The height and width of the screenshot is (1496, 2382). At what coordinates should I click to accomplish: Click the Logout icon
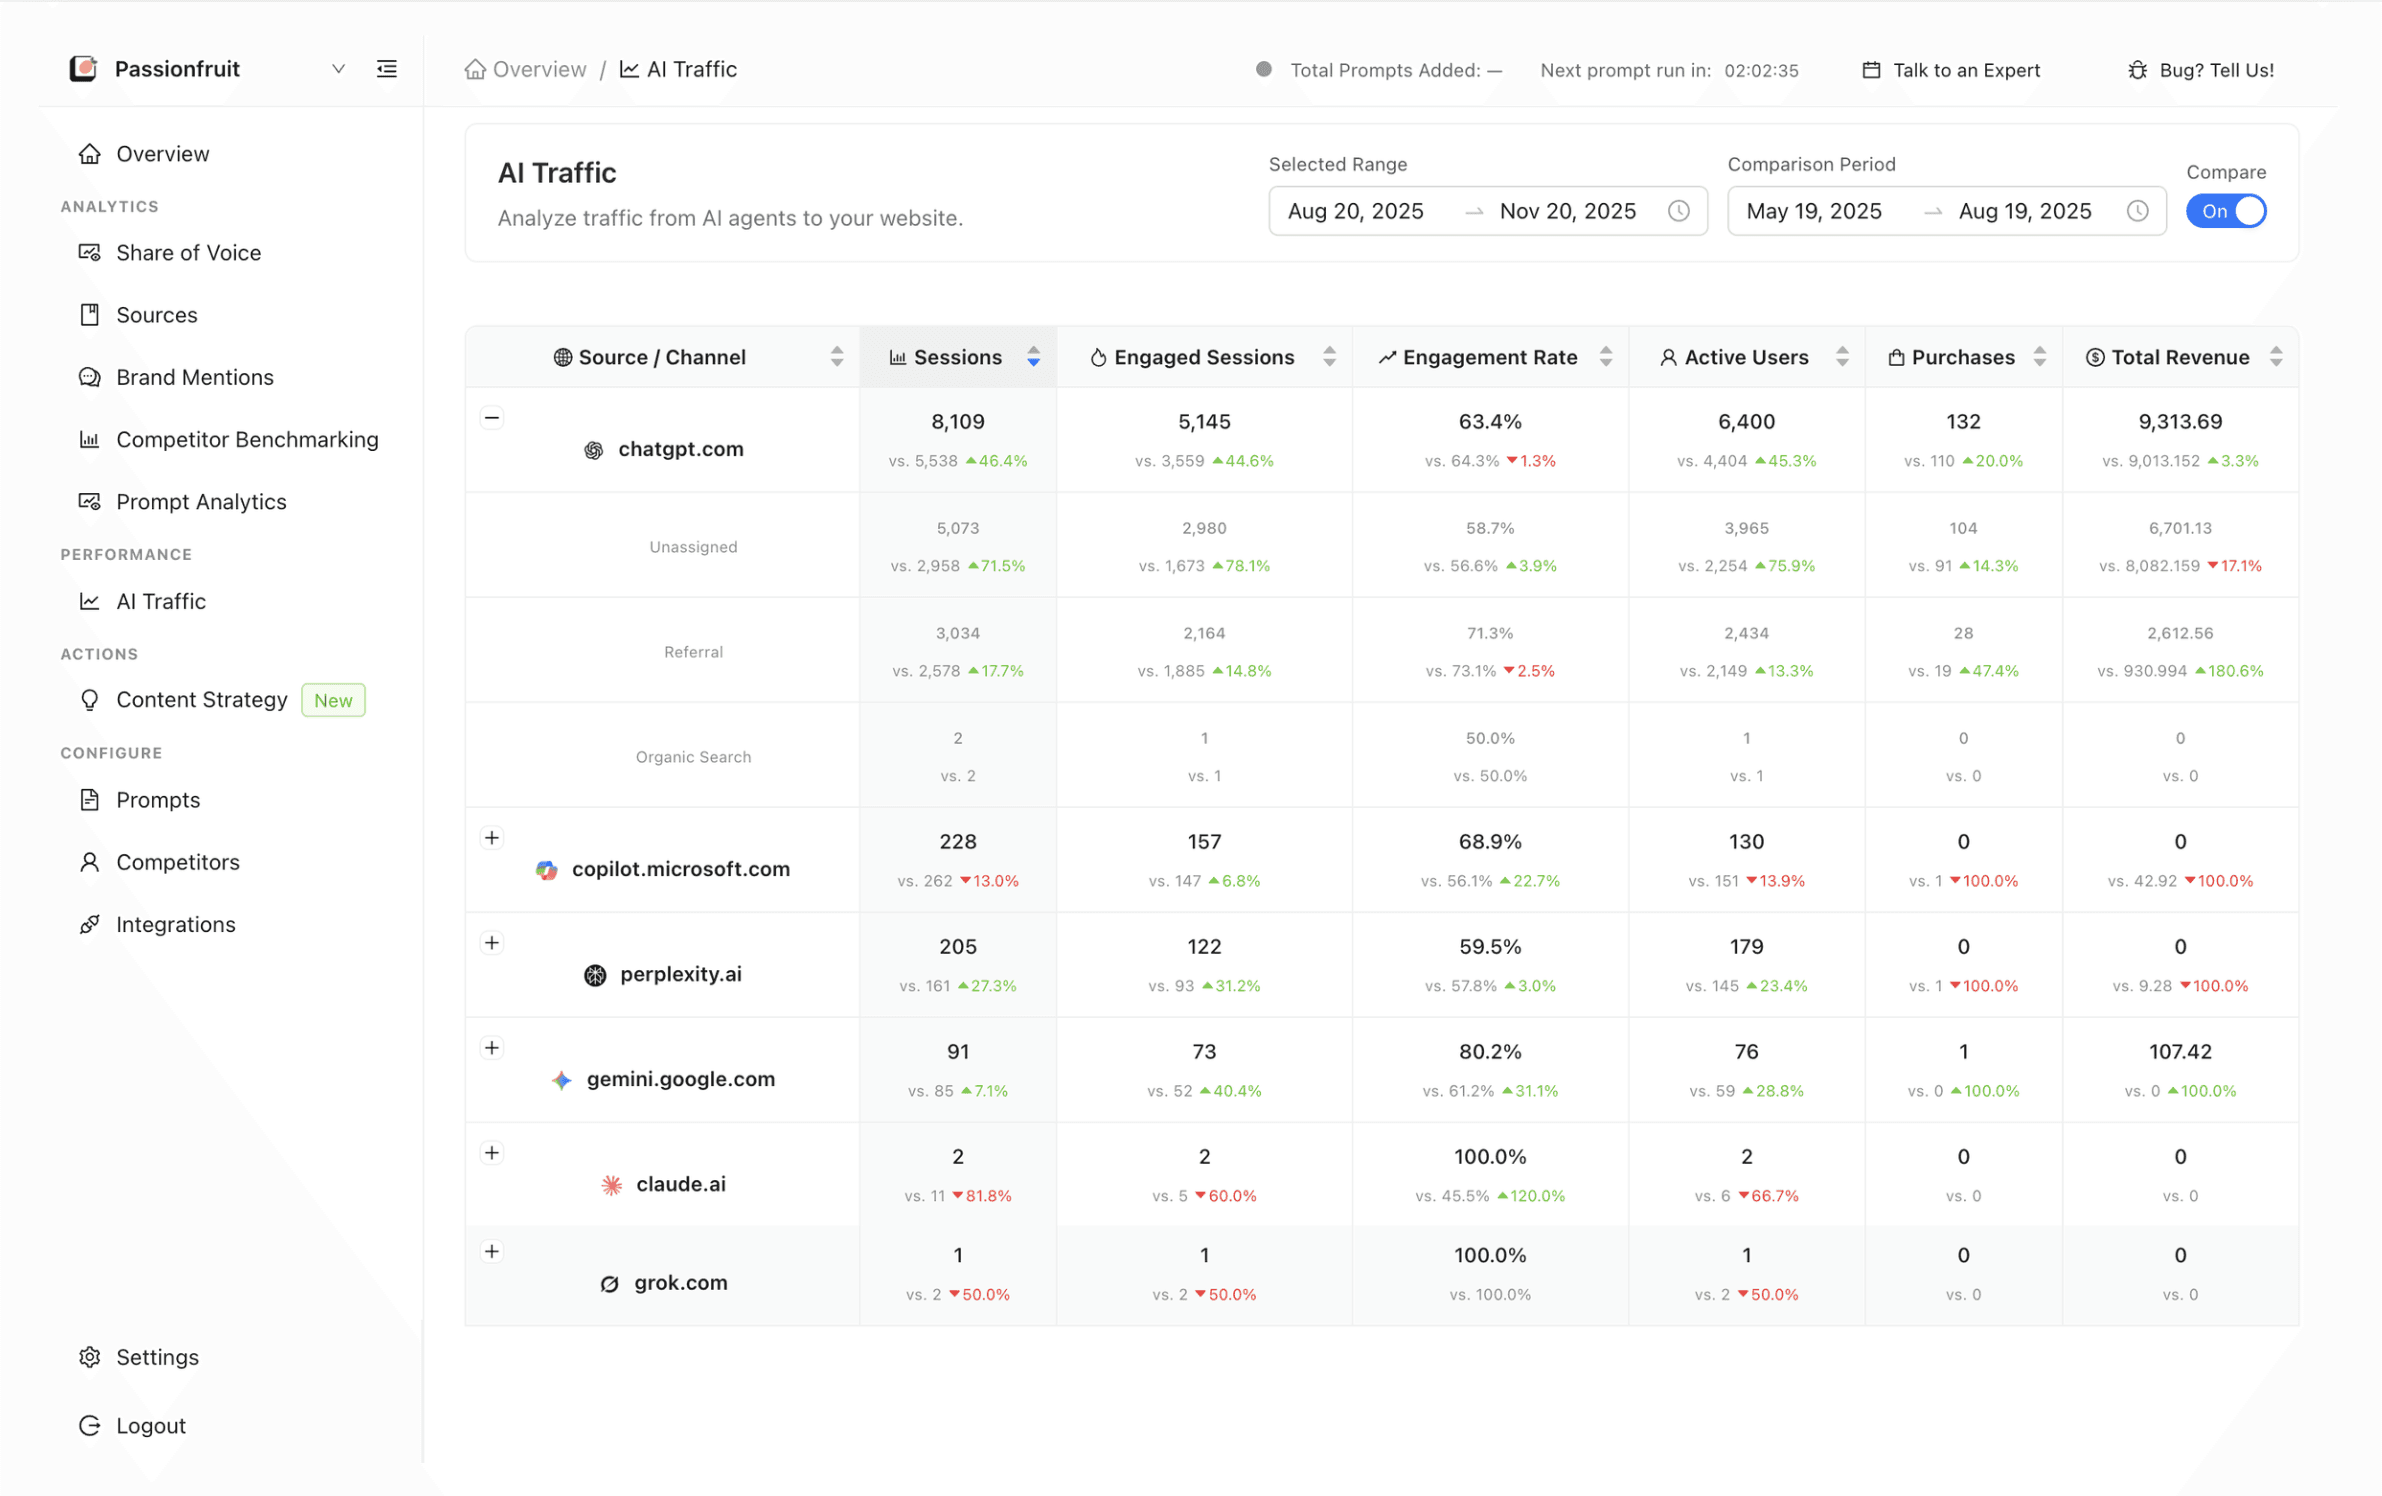pyautogui.click(x=90, y=1426)
